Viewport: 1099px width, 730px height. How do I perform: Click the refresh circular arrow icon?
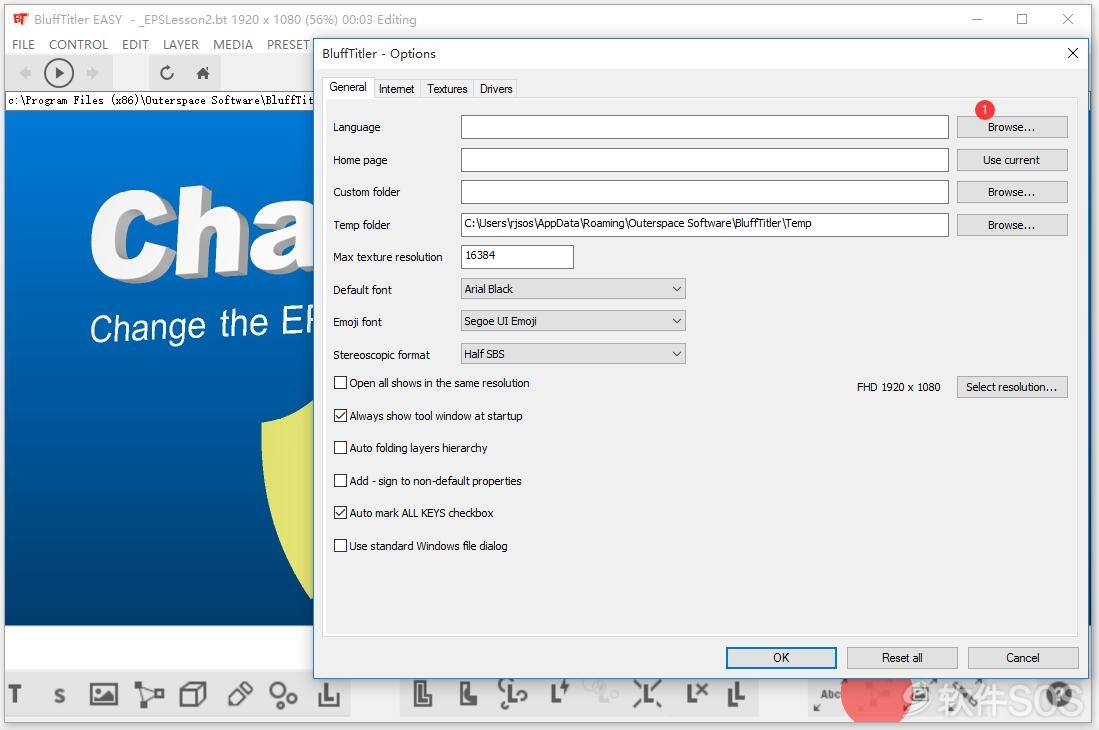coord(167,73)
